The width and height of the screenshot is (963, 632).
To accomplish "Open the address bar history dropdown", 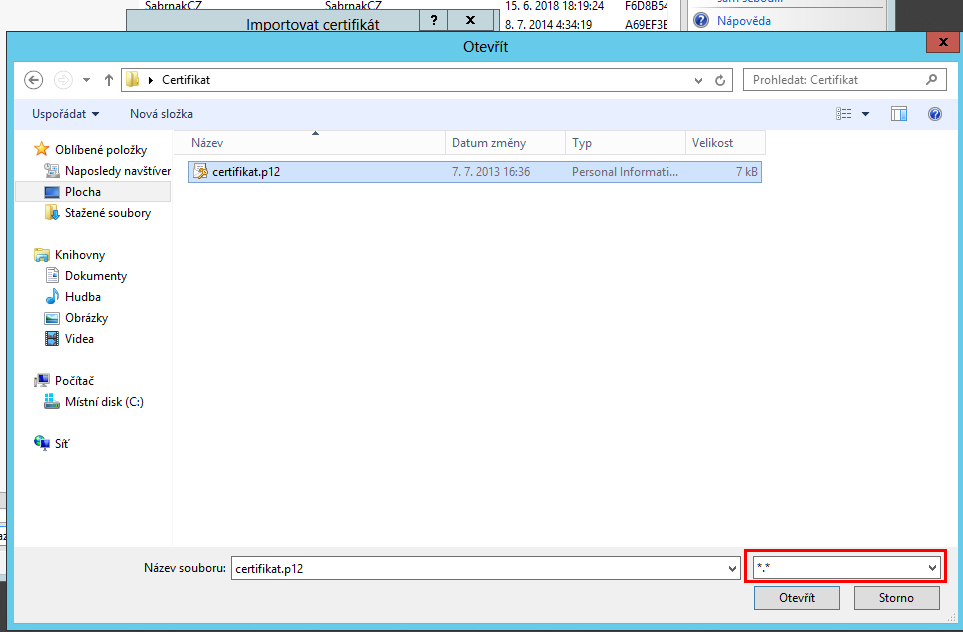I will [x=697, y=80].
